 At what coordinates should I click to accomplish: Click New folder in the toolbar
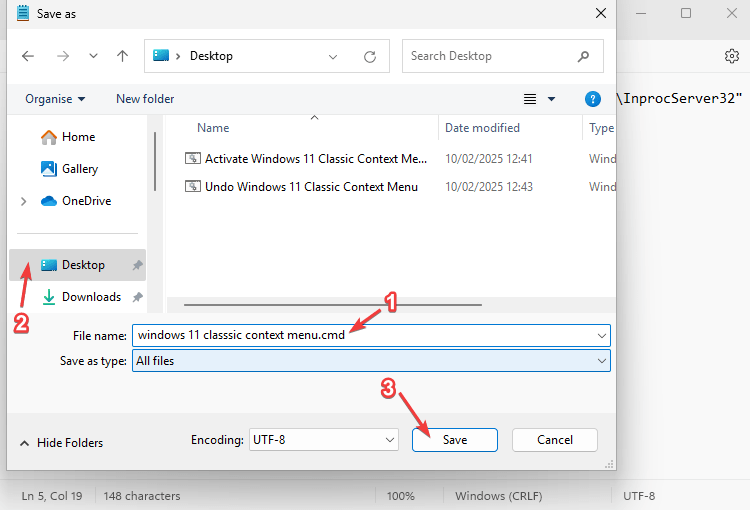pyautogui.click(x=145, y=99)
